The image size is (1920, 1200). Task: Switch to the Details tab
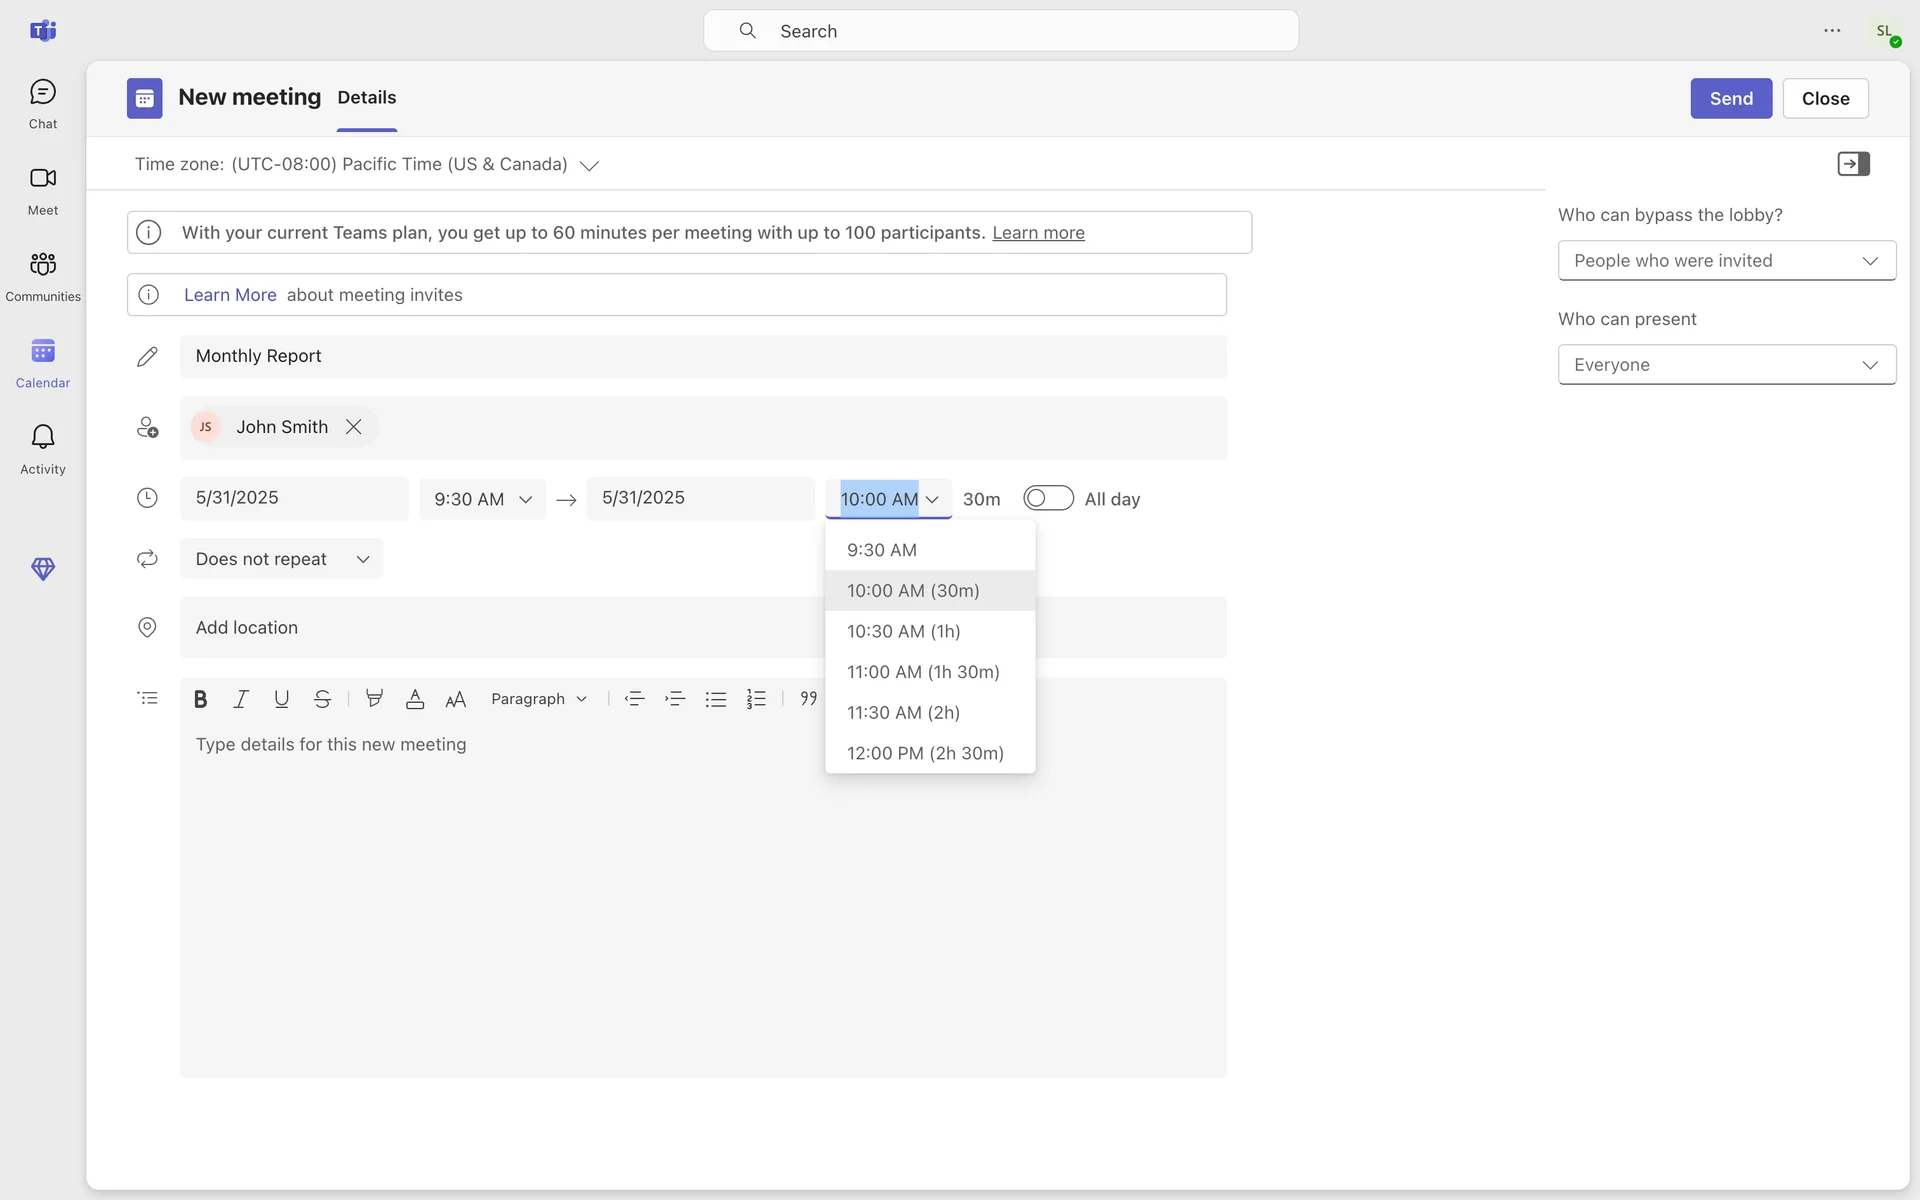(366, 98)
